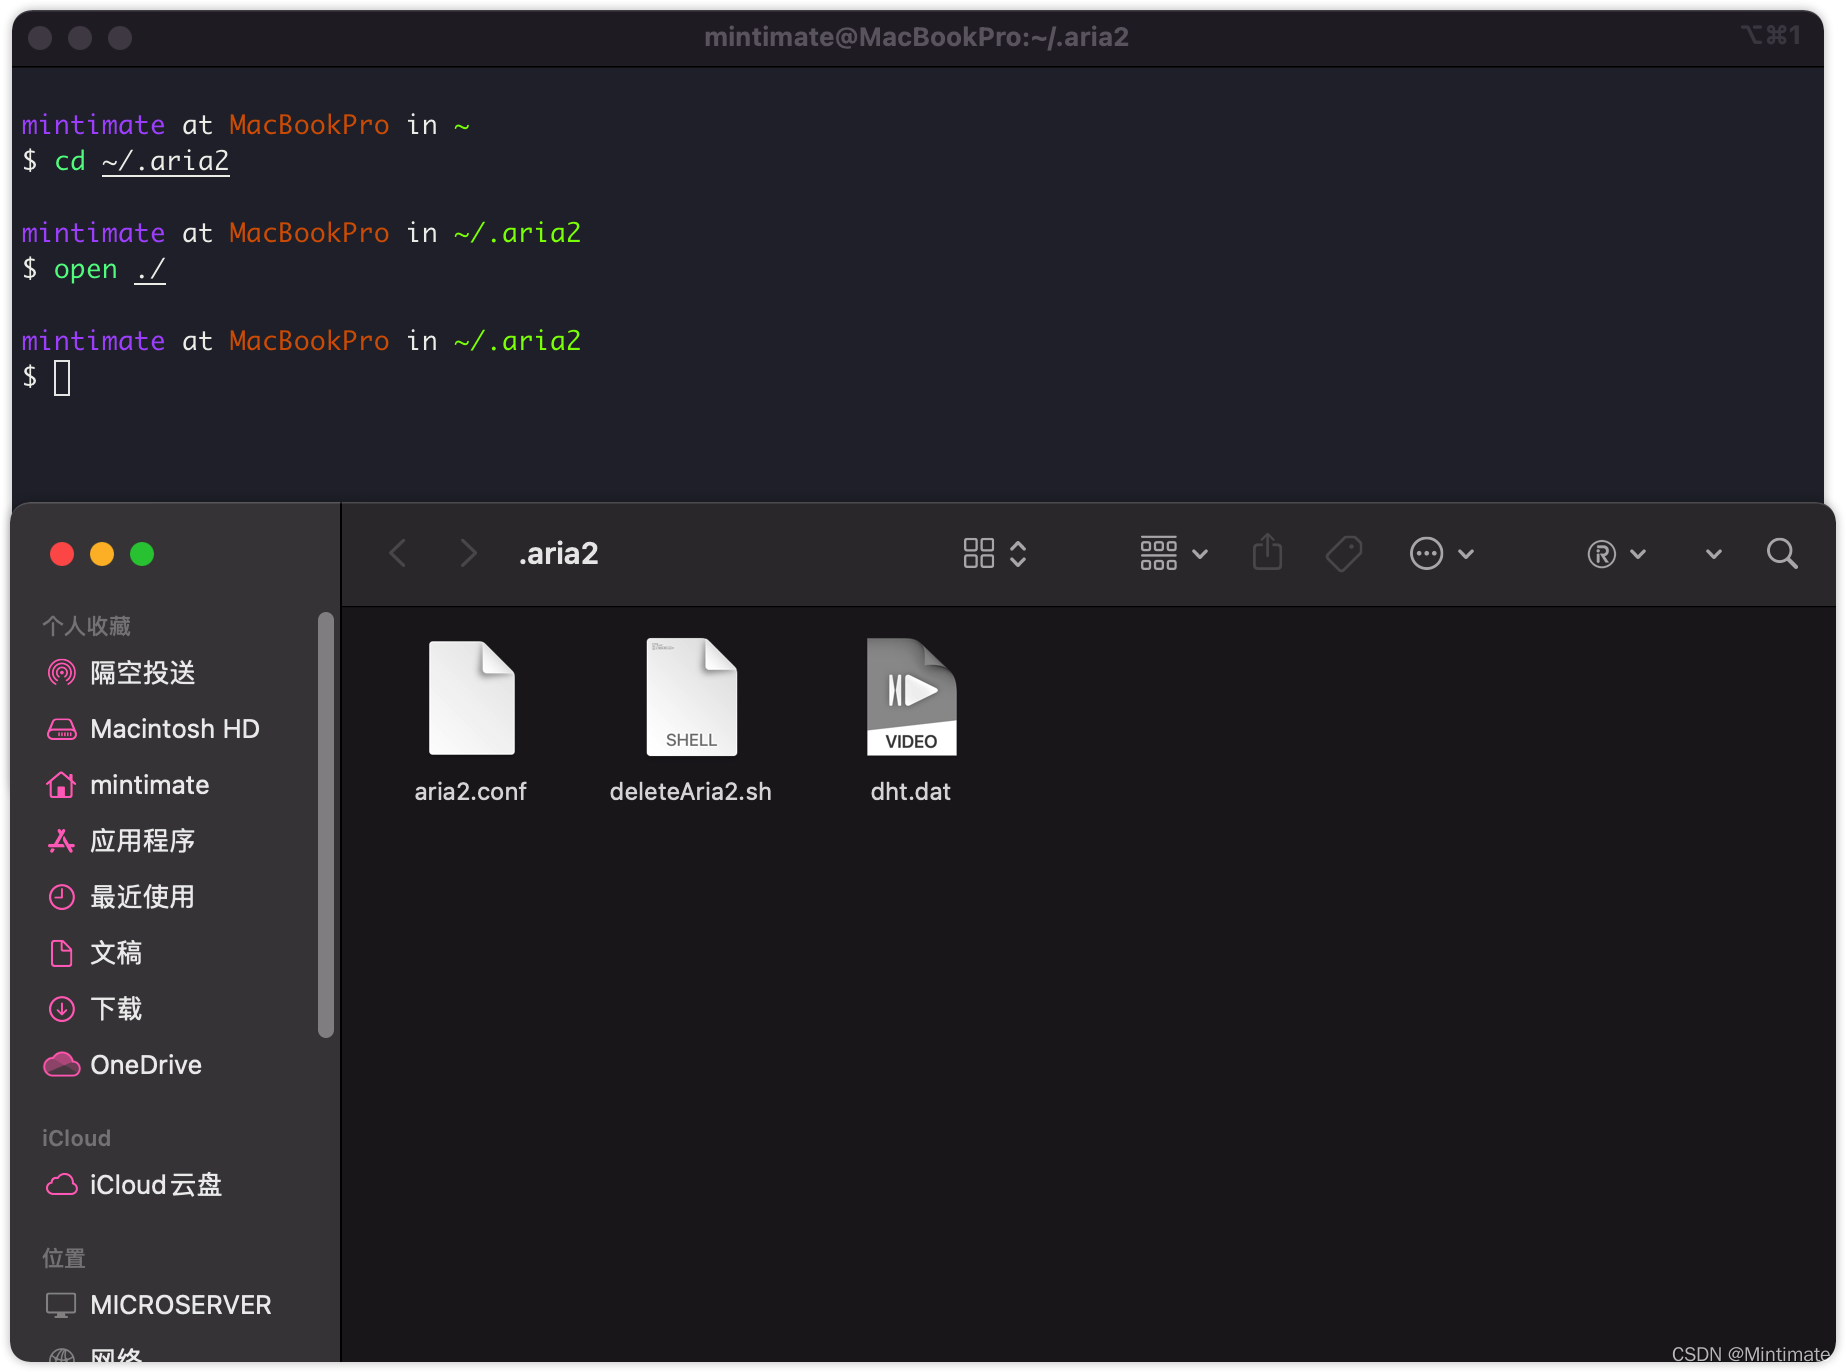1846x1372 pixels.
Task: Expand the chevron beside actions ellipsis
Action: pos(1466,554)
